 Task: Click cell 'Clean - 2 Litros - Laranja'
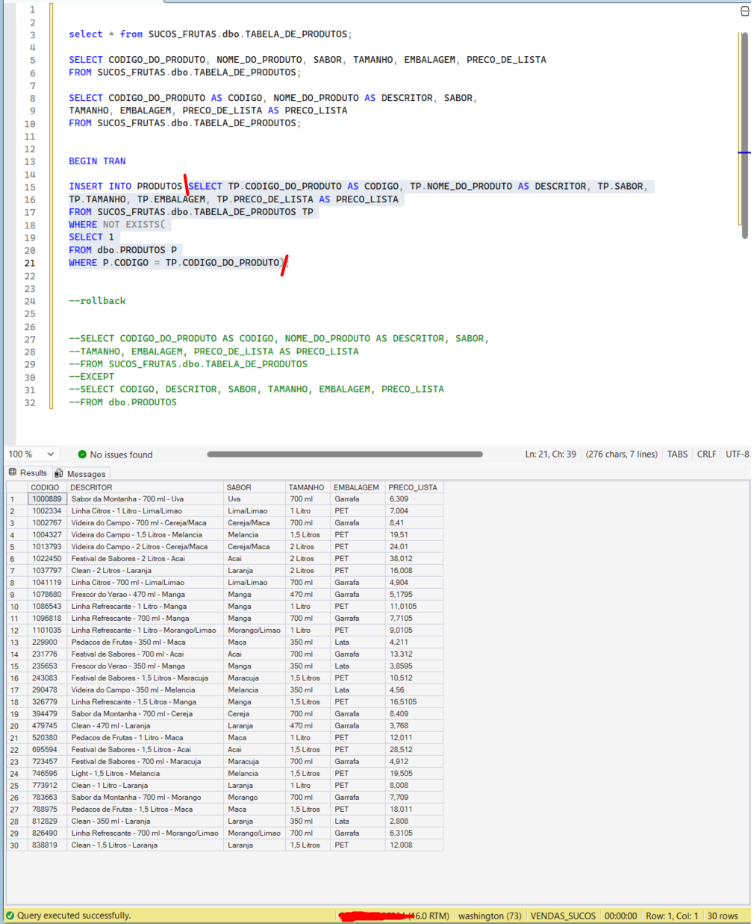coord(145,570)
